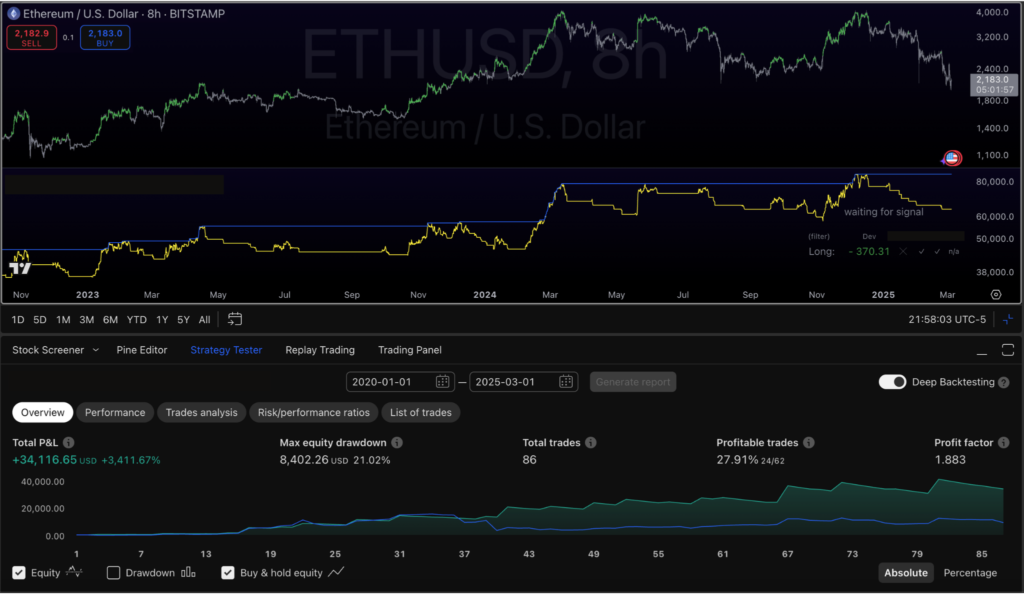
Task: Maximize the bottom panel
Action: click(1006, 350)
